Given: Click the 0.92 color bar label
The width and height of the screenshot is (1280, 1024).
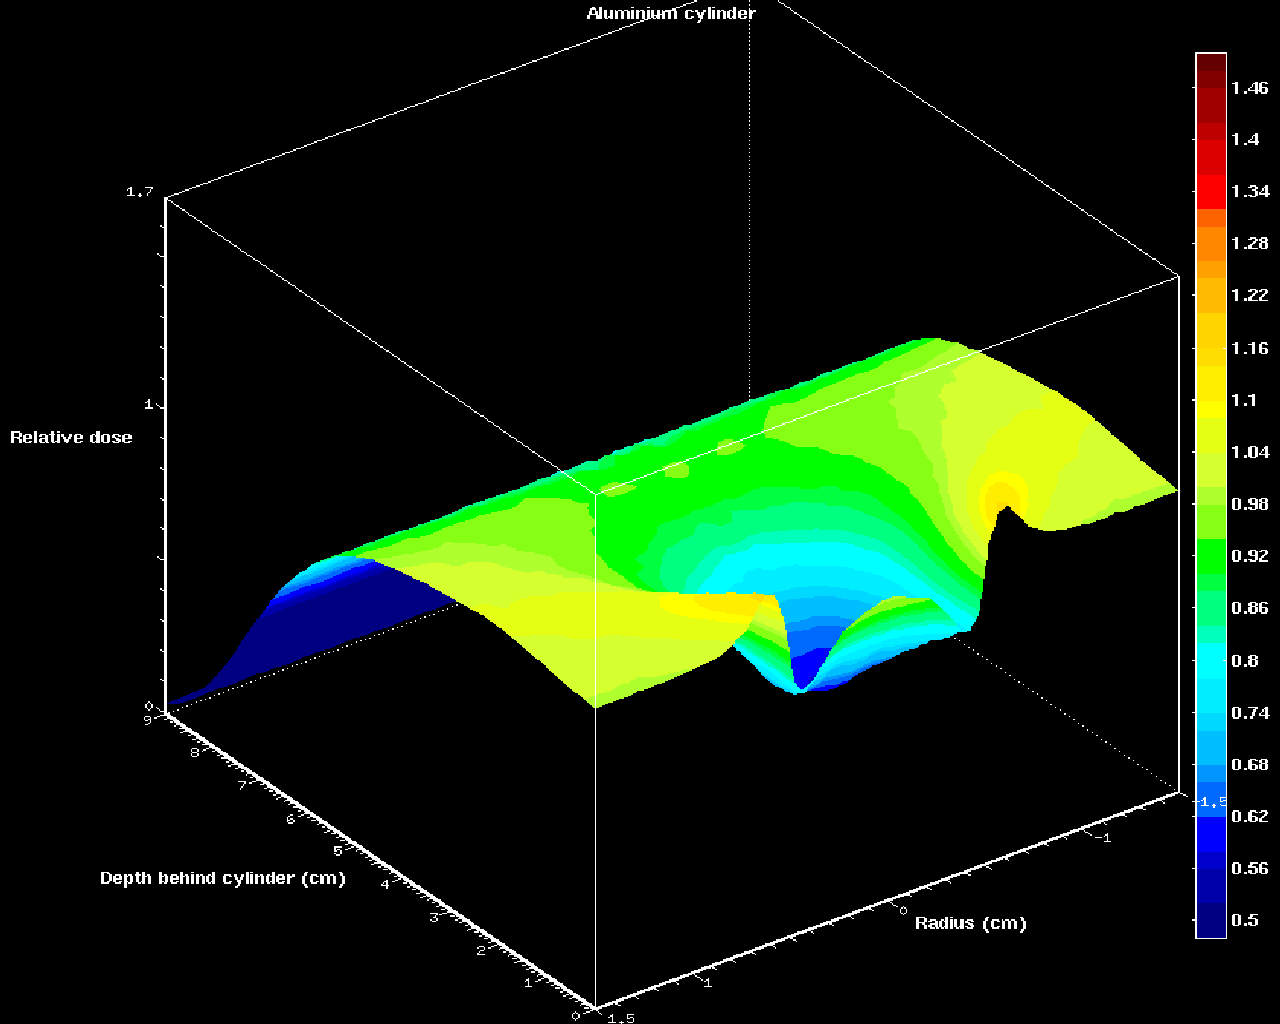Looking at the screenshot, I should (x=1249, y=556).
